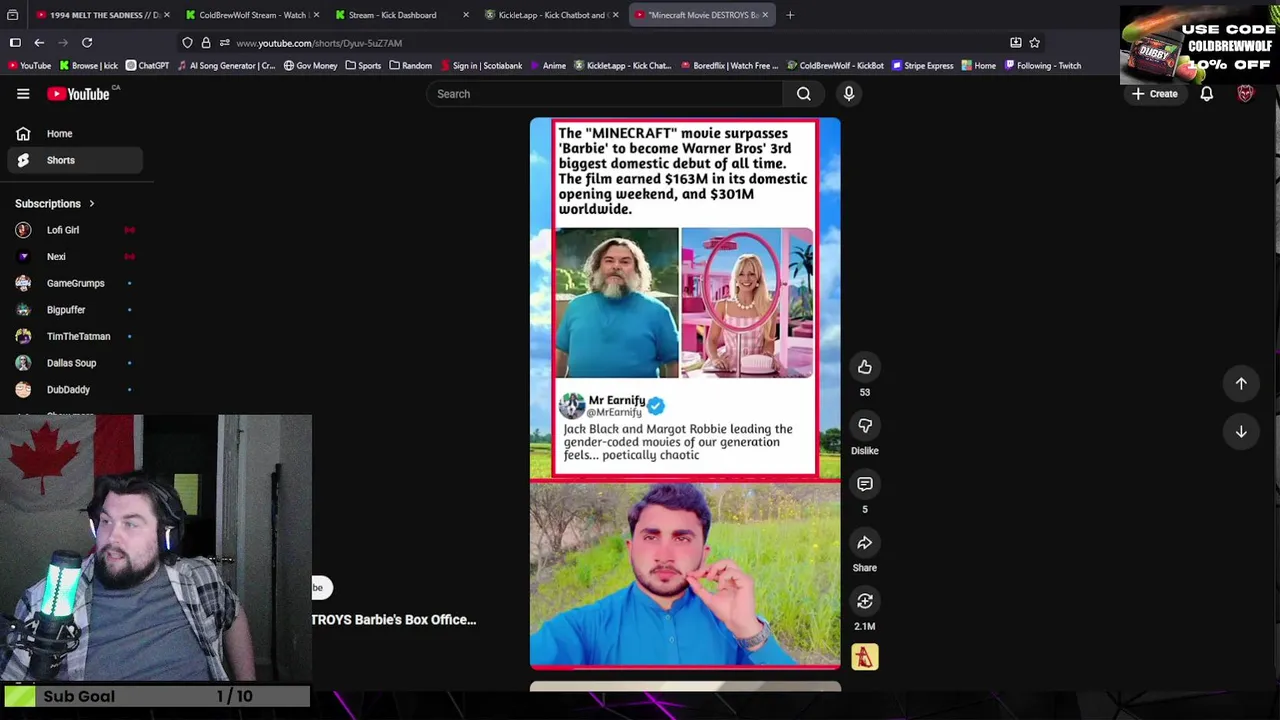Switch to the ColdBrewWolf Stream tab
This screenshot has width=1280, height=720.
(252, 15)
